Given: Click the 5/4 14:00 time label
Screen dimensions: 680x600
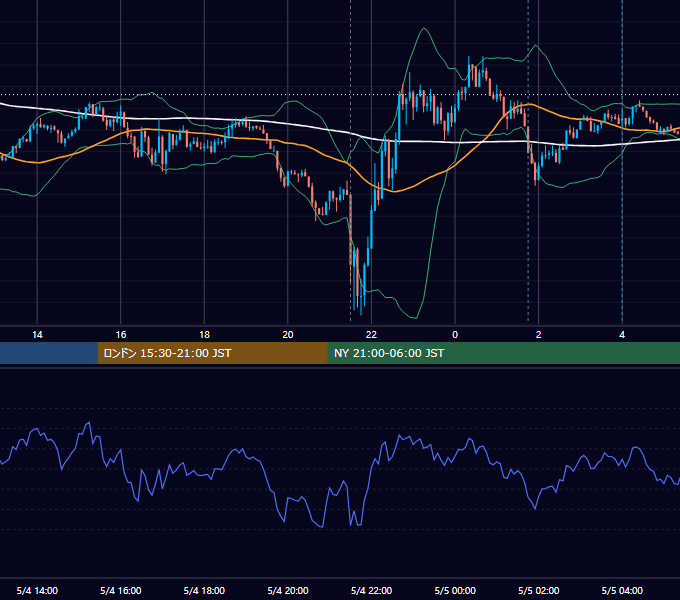Looking at the screenshot, I should click(x=37, y=590).
